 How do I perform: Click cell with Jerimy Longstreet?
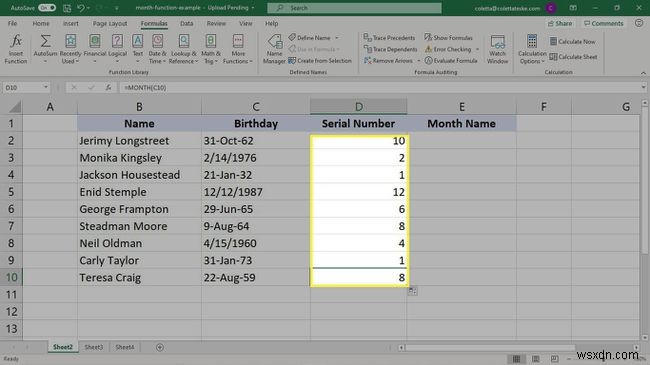pos(139,141)
